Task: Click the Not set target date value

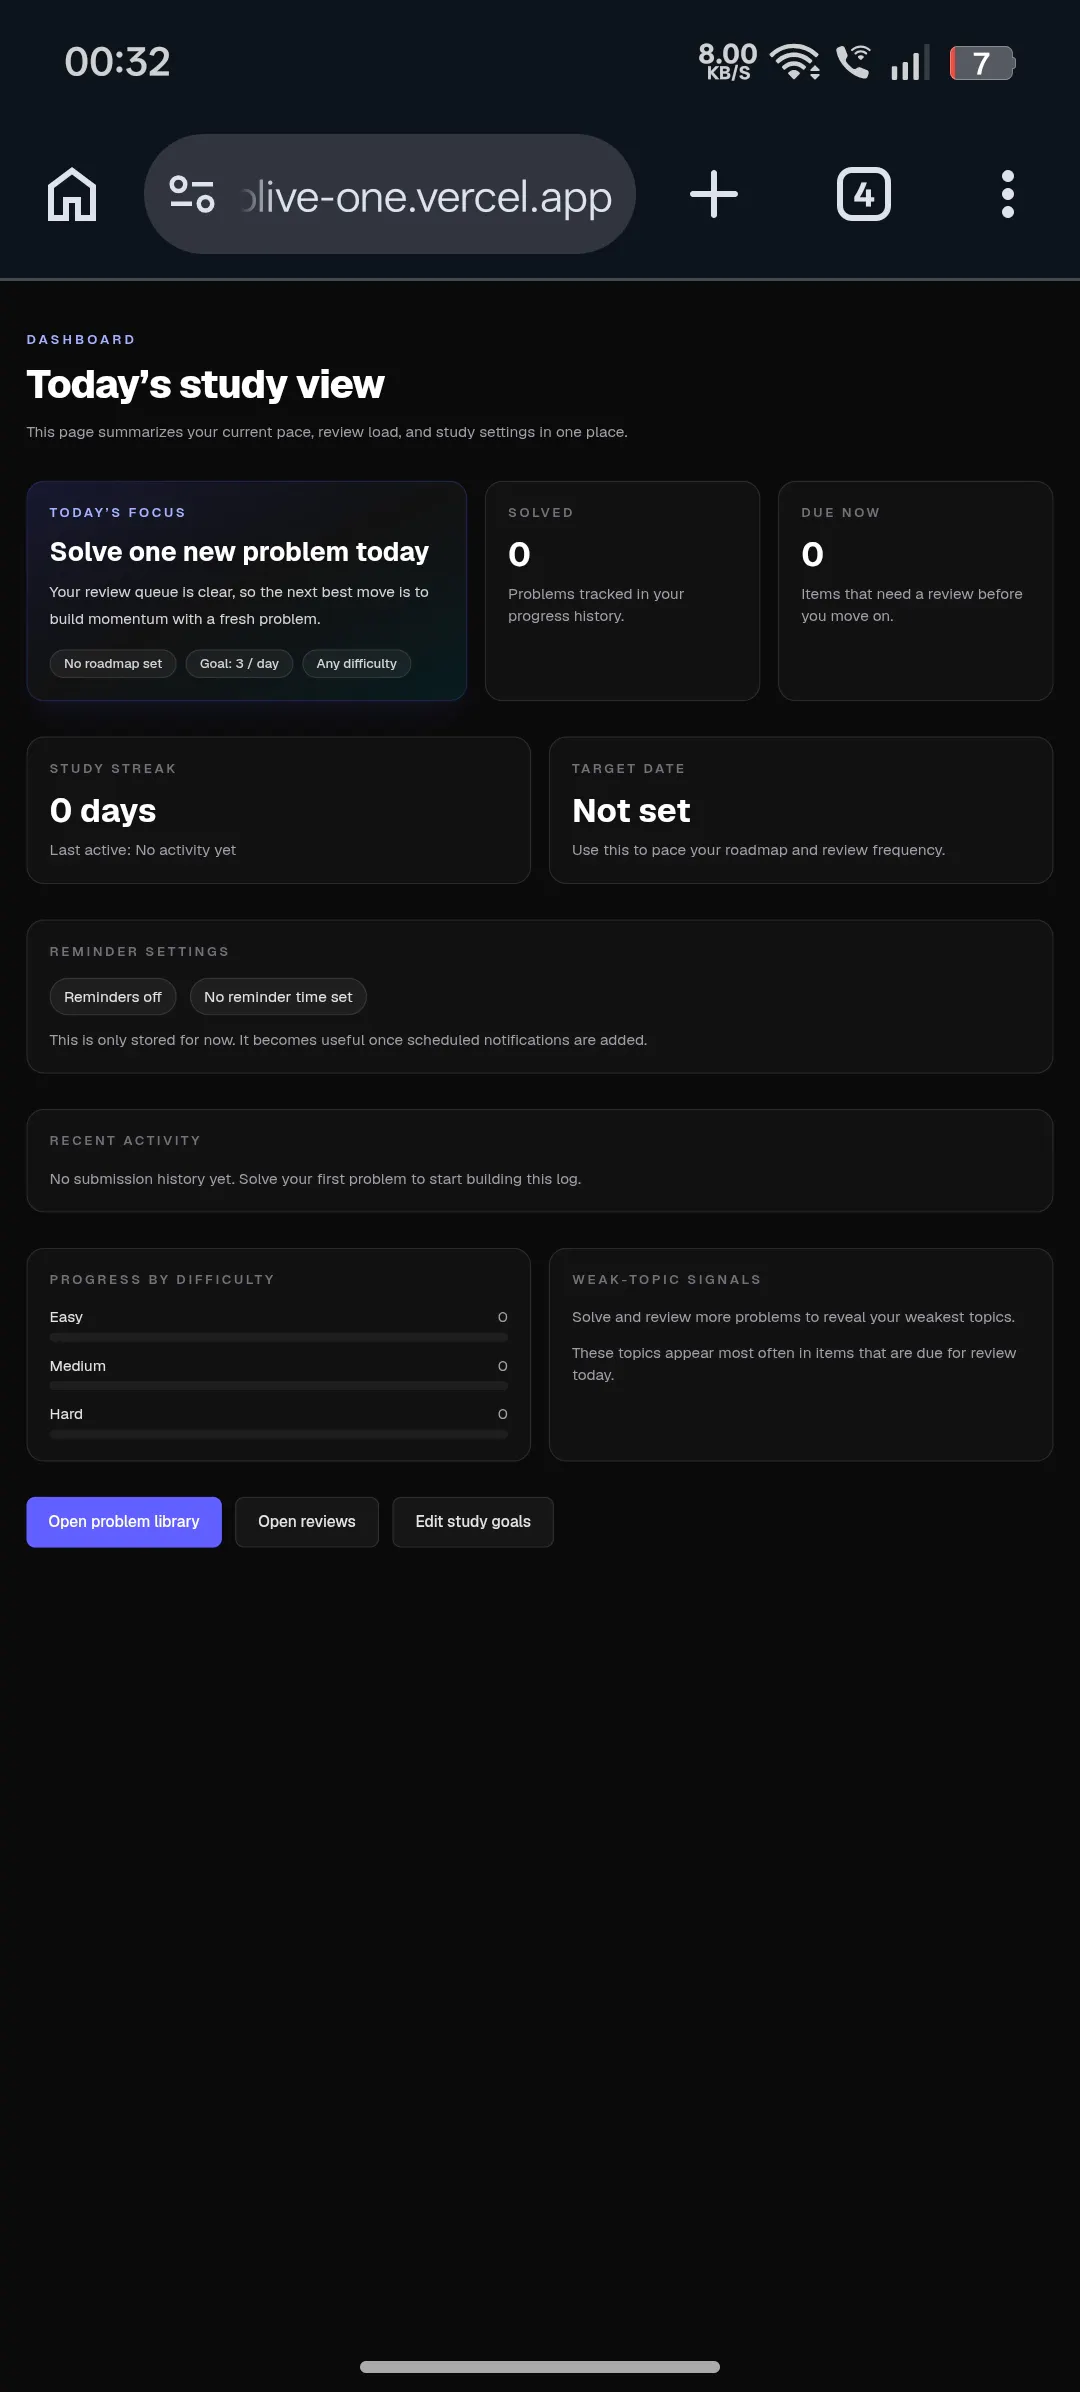Action: point(631,810)
